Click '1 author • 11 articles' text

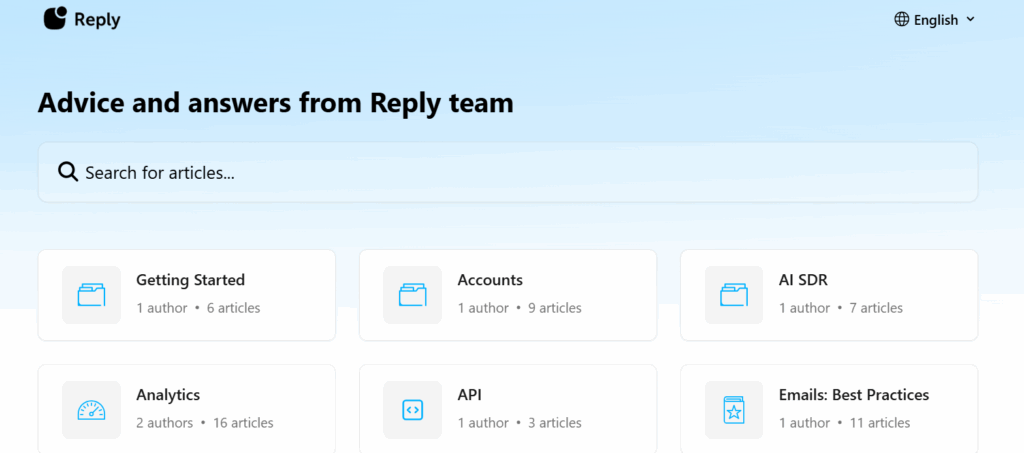tap(844, 423)
